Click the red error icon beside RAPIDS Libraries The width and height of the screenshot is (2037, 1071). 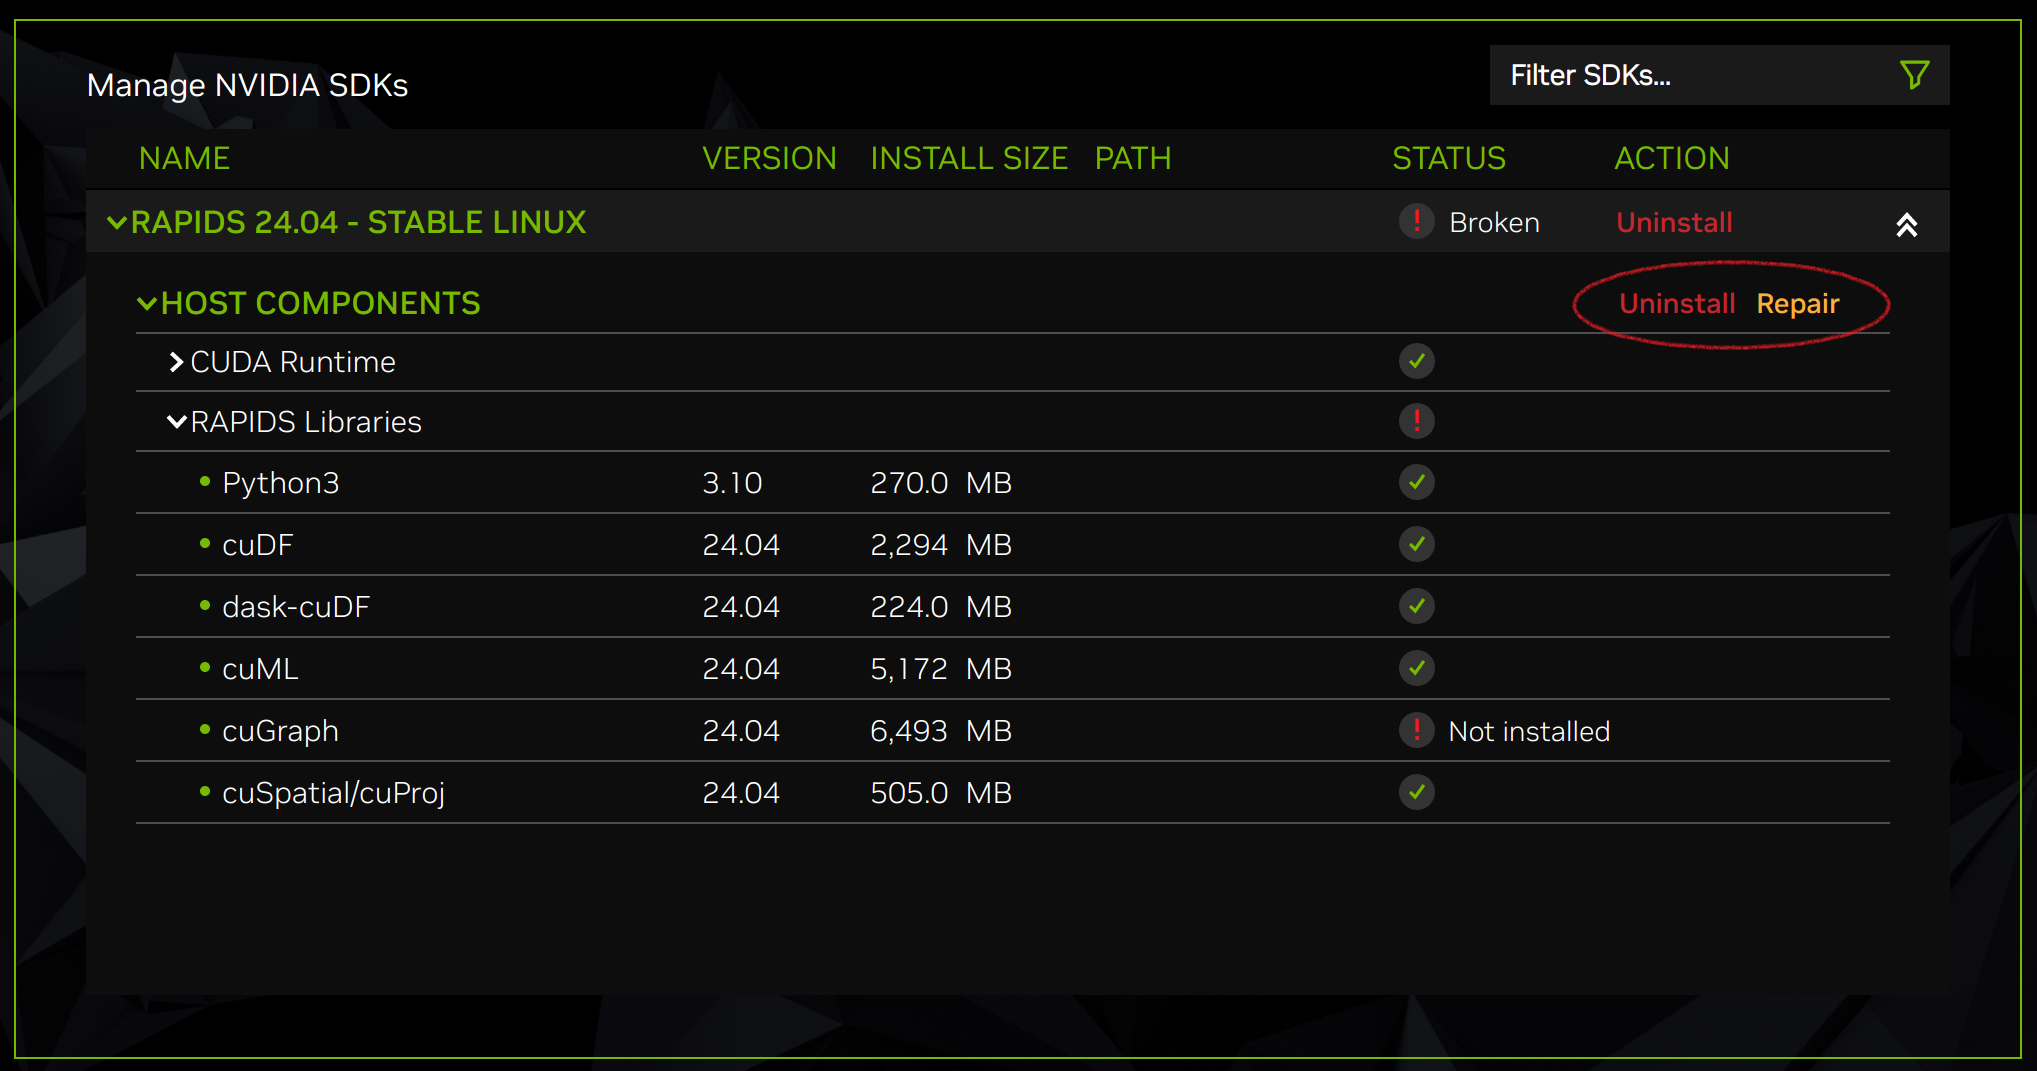pyautogui.click(x=1416, y=421)
